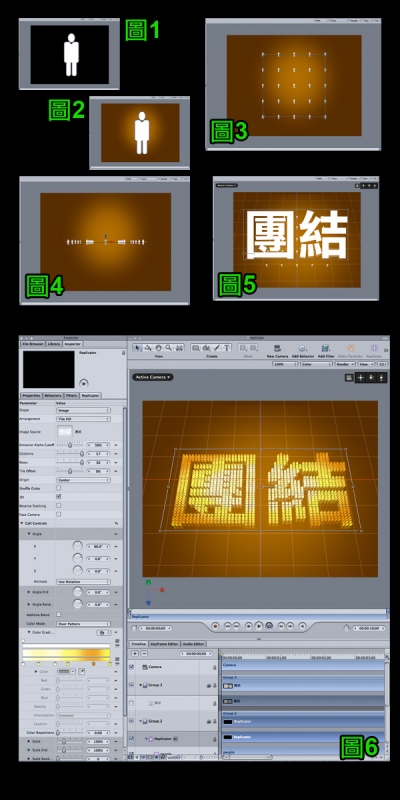400x800 pixels.
Task: Select the Walk 3D View tool
Action: tap(179, 348)
